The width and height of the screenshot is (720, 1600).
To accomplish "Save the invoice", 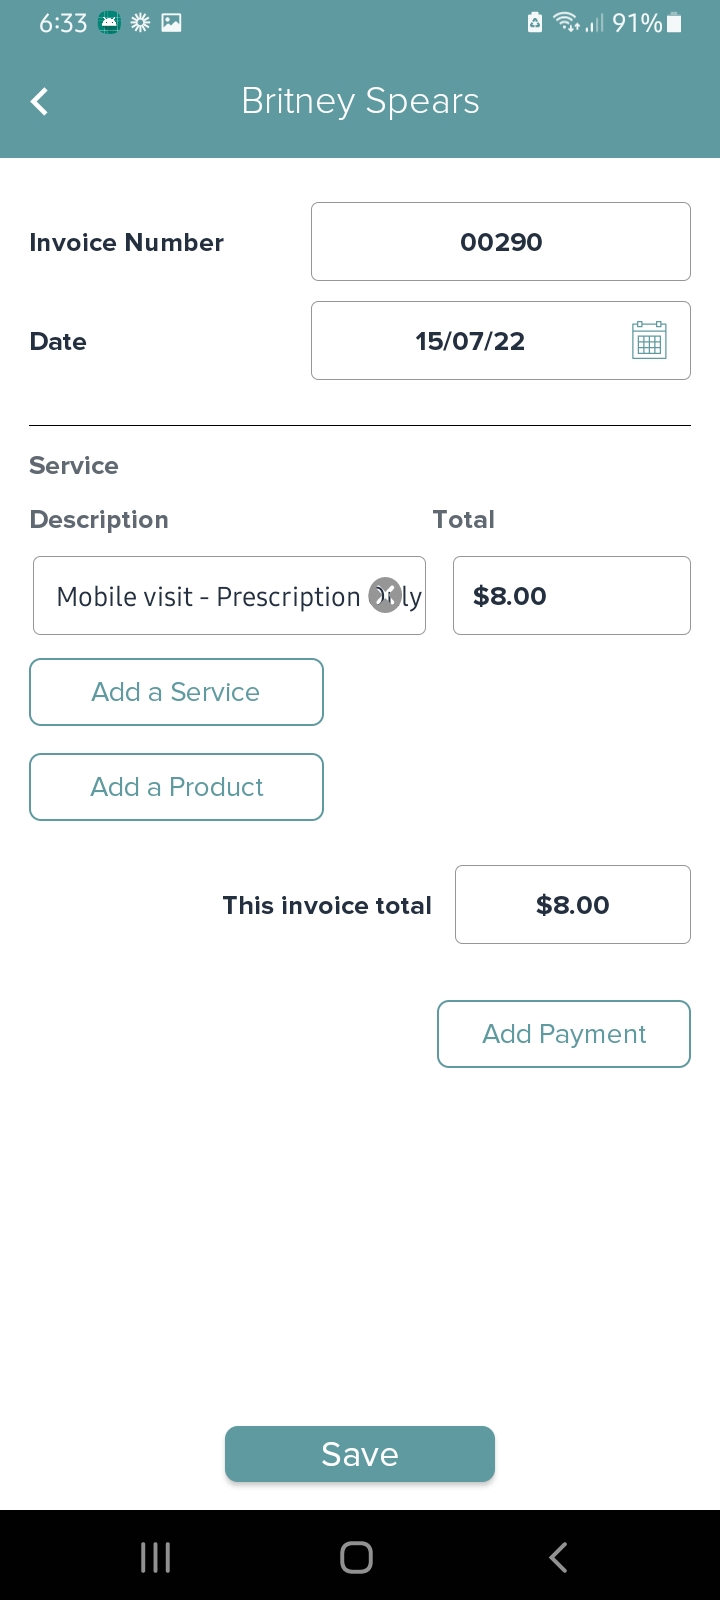I will [x=360, y=1454].
